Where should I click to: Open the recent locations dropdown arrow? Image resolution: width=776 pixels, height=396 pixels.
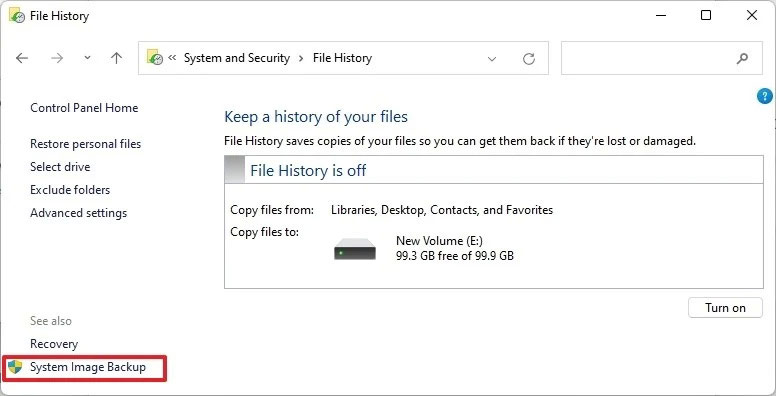click(87, 58)
